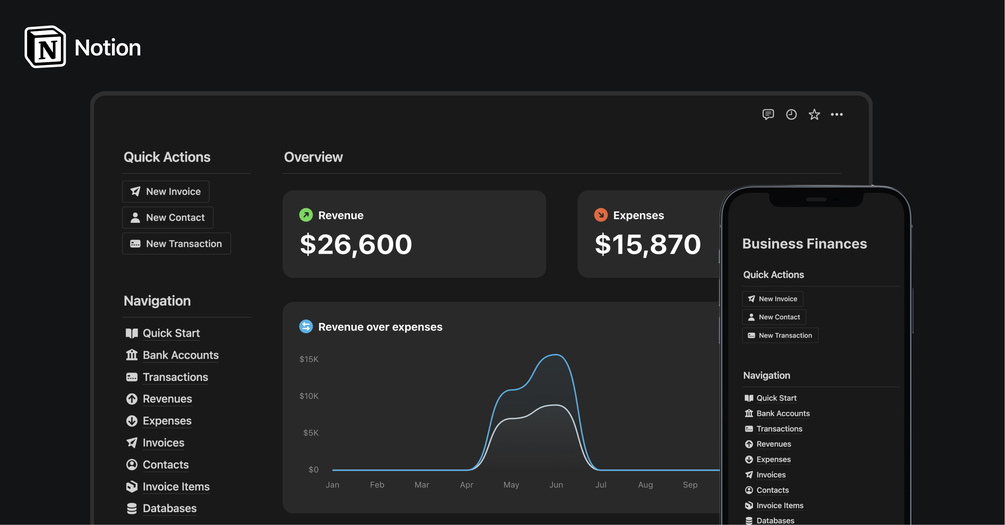Click the card icon beside desktop Transactions link
This screenshot has height=525, width=1005.
pos(131,377)
